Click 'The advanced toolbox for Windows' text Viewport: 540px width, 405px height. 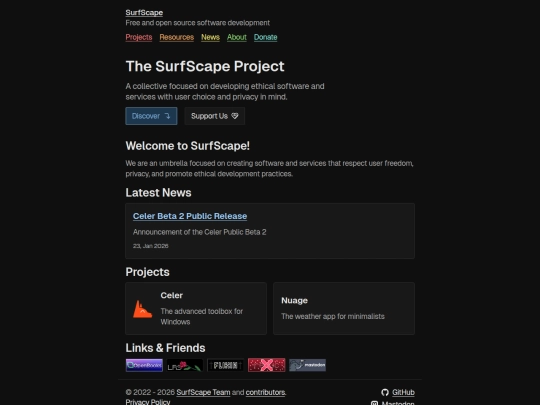[201, 316]
